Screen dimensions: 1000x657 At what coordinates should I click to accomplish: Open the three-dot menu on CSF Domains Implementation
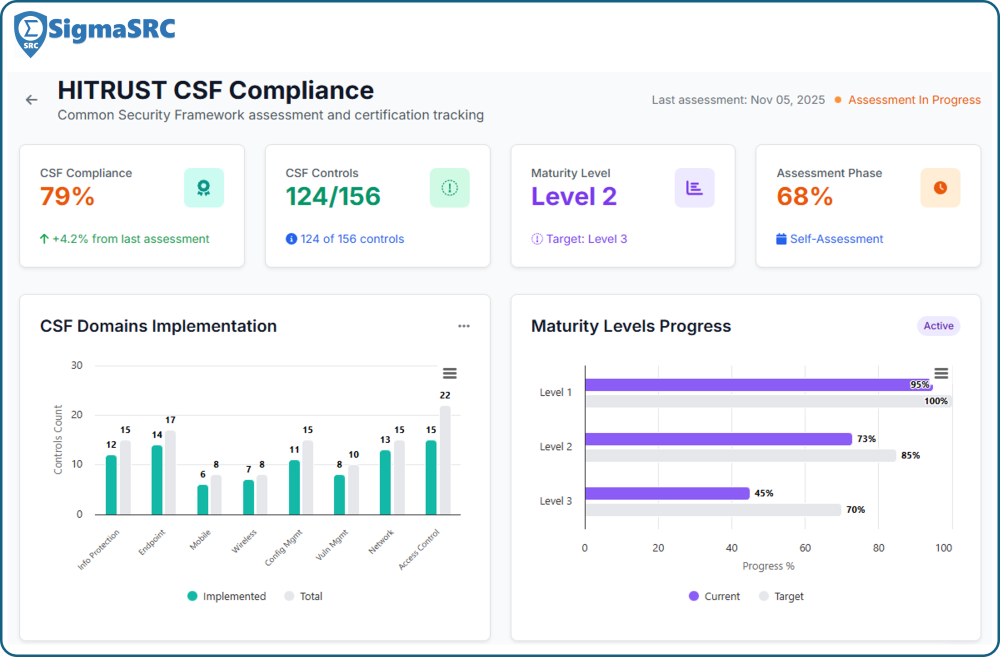464,326
